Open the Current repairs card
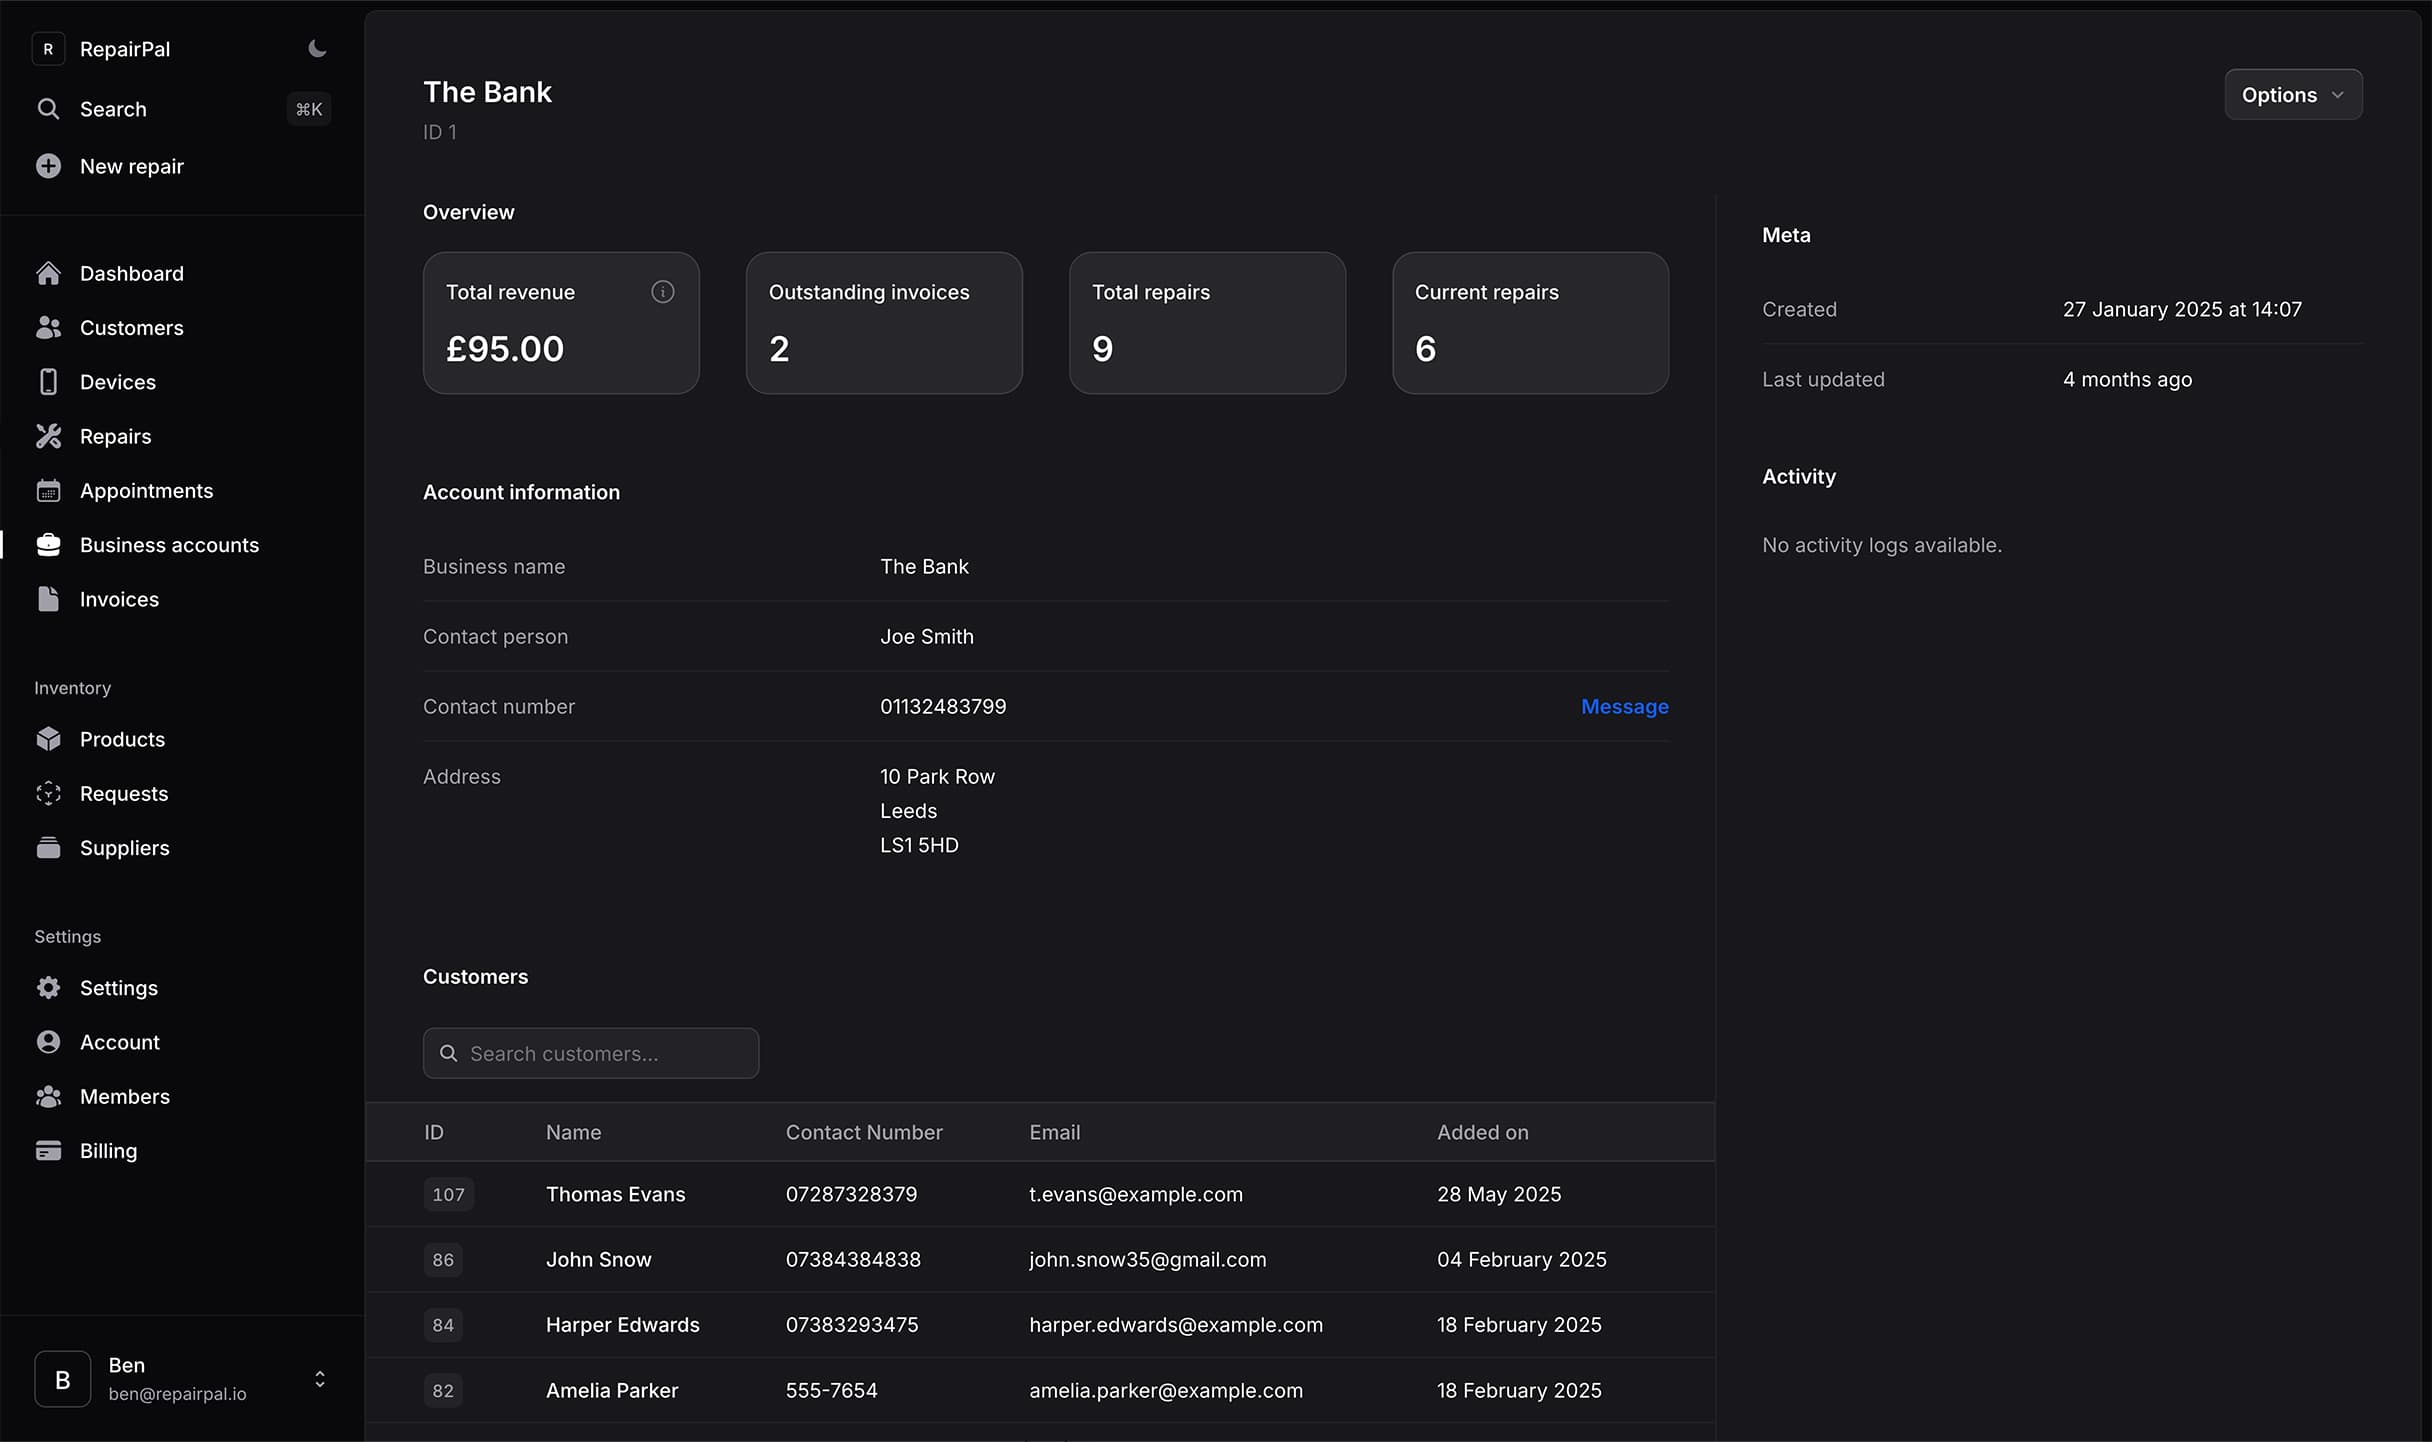Screen dimensions: 2432x1442 point(1530,323)
